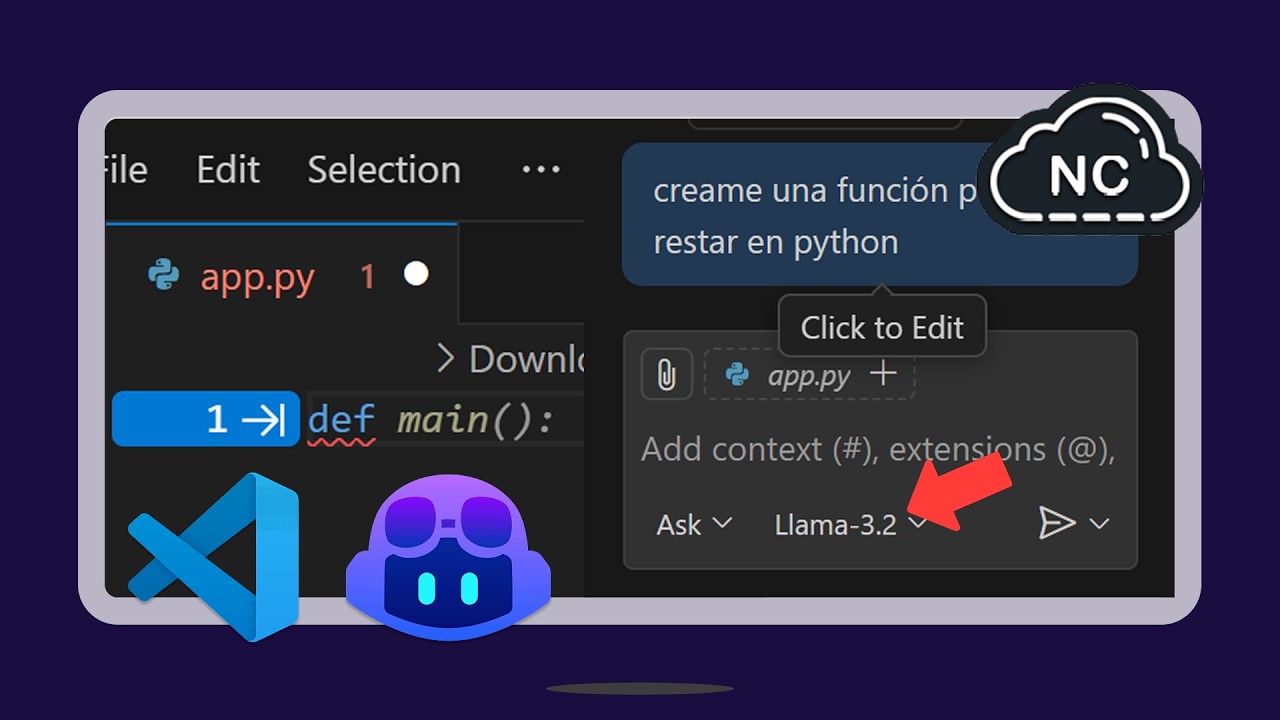Viewport: 1280px width, 720px height.
Task: Open the Llama-3.2 model picker
Action: [x=850, y=524]
